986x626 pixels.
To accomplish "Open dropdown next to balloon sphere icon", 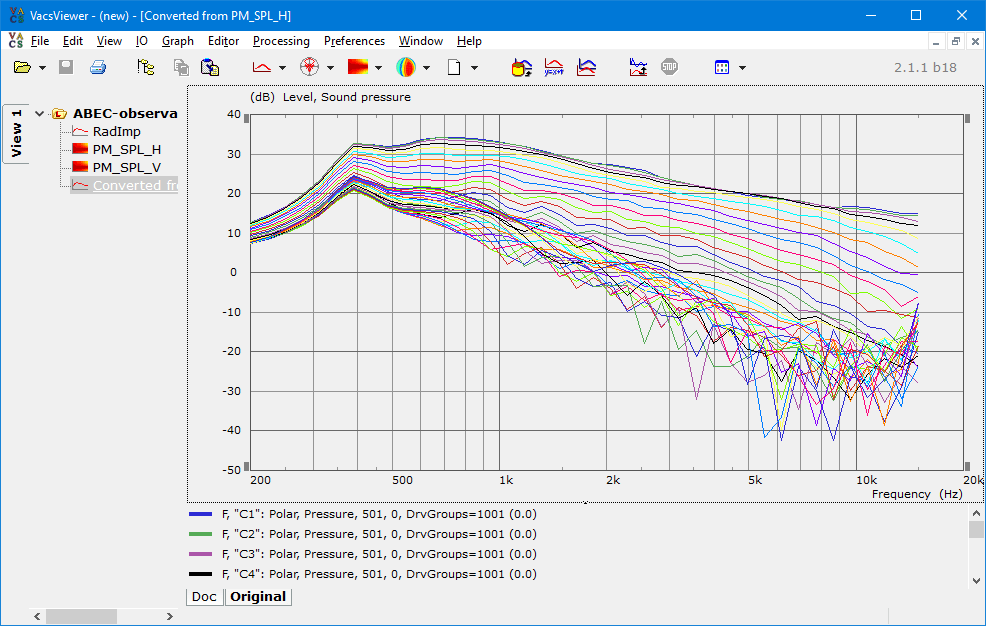I will [x=426, y=68].
